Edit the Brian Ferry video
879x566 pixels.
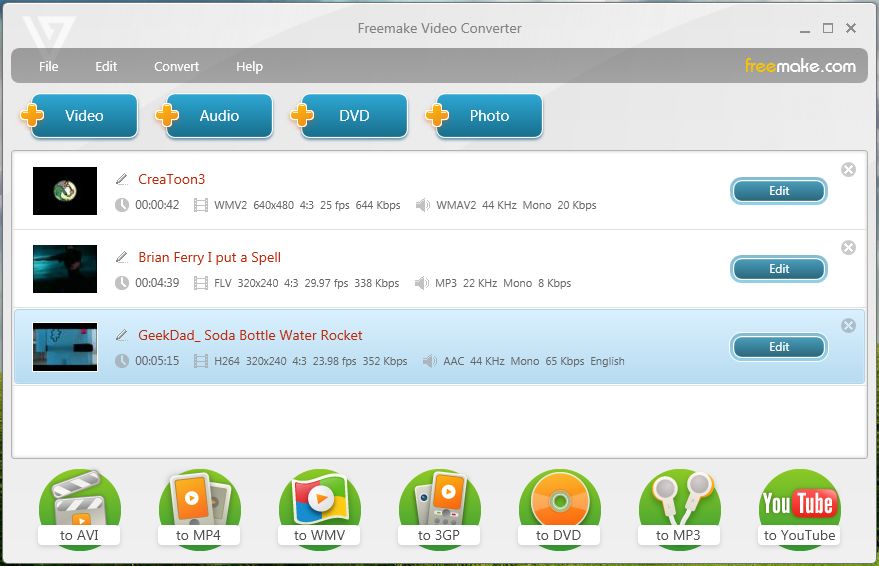(x=779, y=269)
